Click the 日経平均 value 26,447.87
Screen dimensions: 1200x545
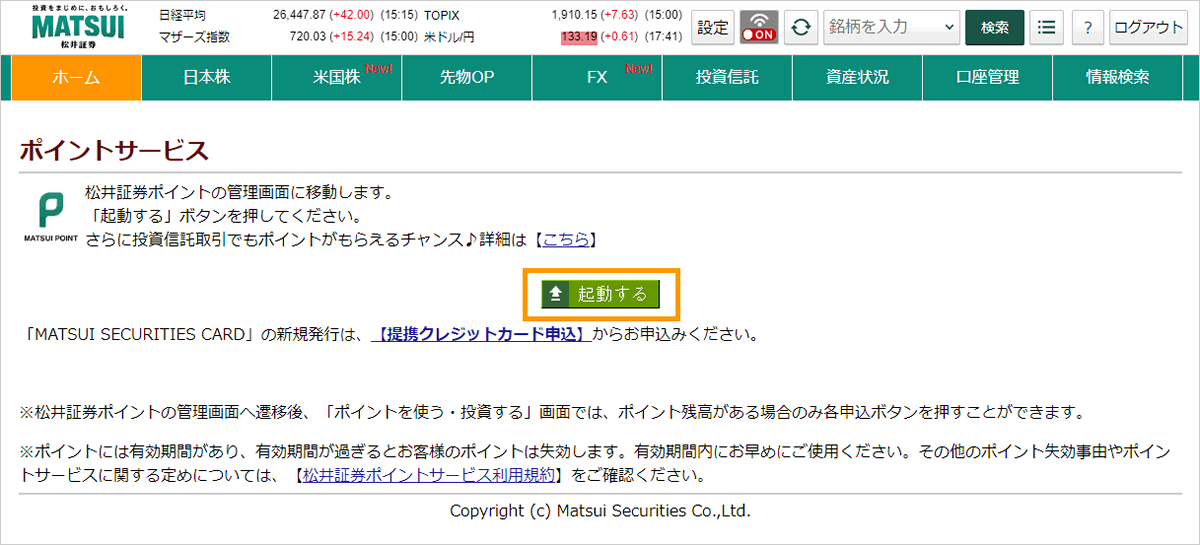tap(299, 15)
